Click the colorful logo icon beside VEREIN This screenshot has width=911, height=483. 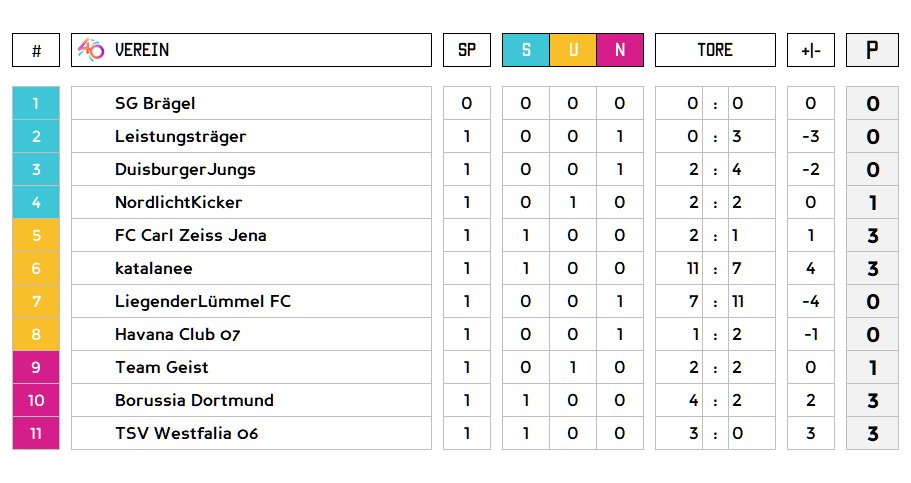point(91,50)
